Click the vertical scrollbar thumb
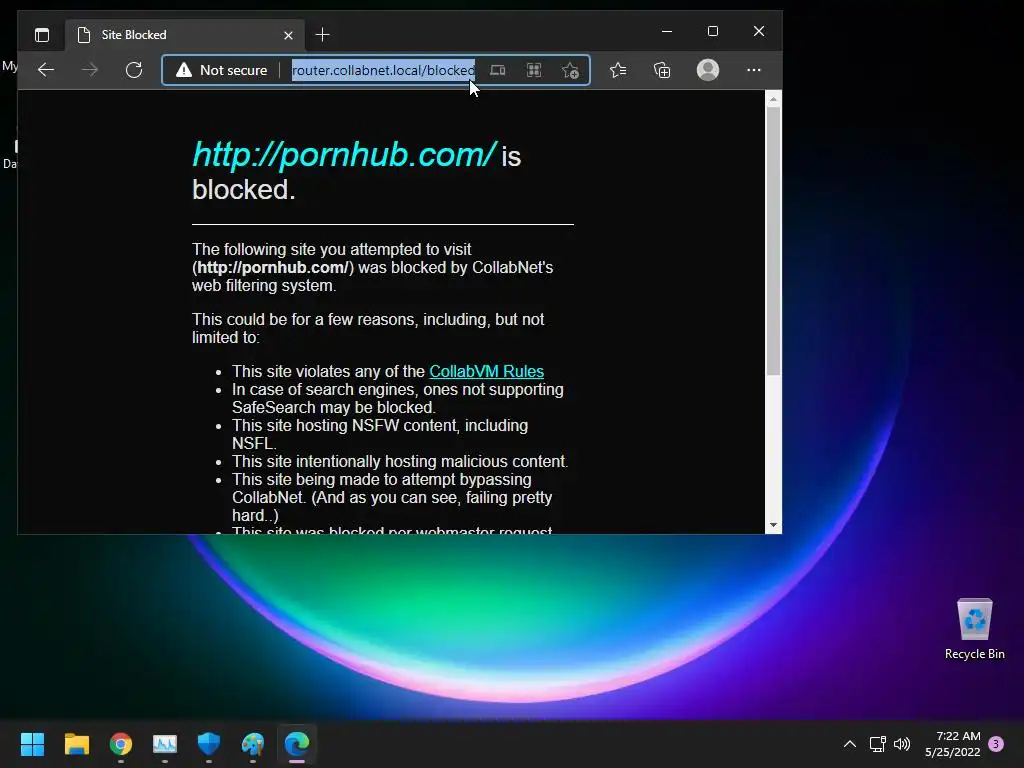This screenshot has width=1024, height=768. (x=773, y=241)
